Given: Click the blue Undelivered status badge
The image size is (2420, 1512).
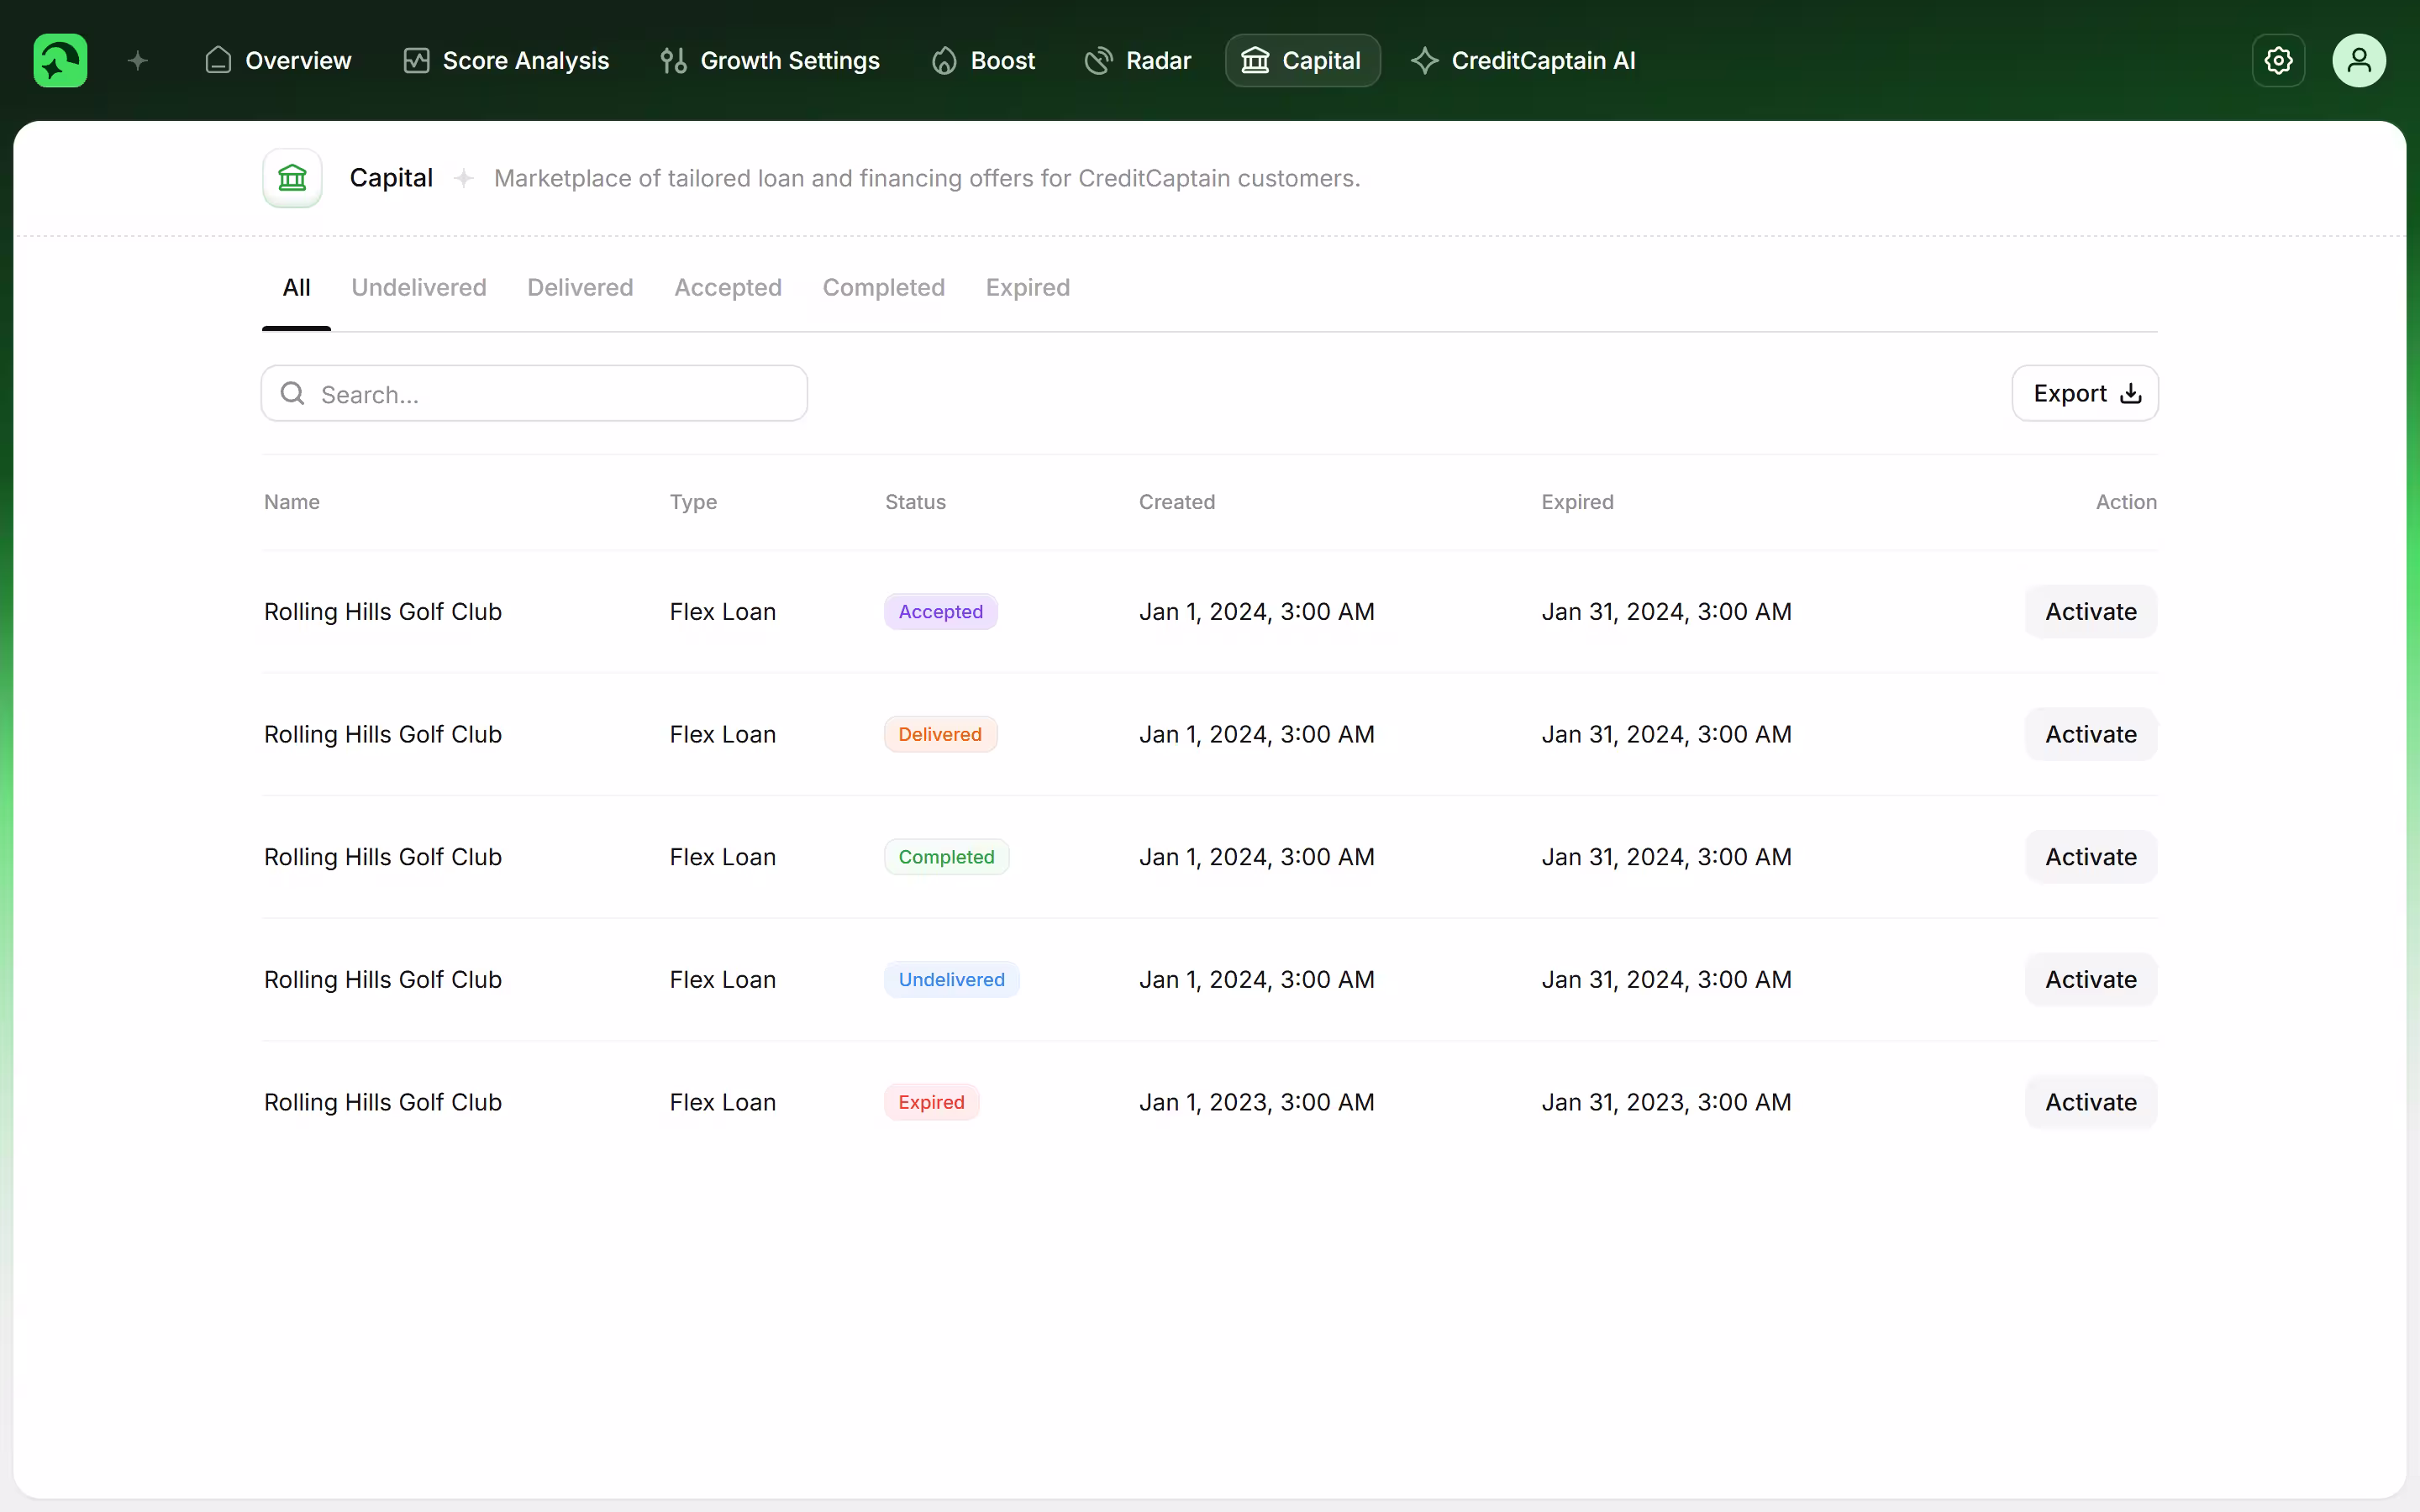Looking at the screenshot, I should pyautogui.click(x=951, y=980).
